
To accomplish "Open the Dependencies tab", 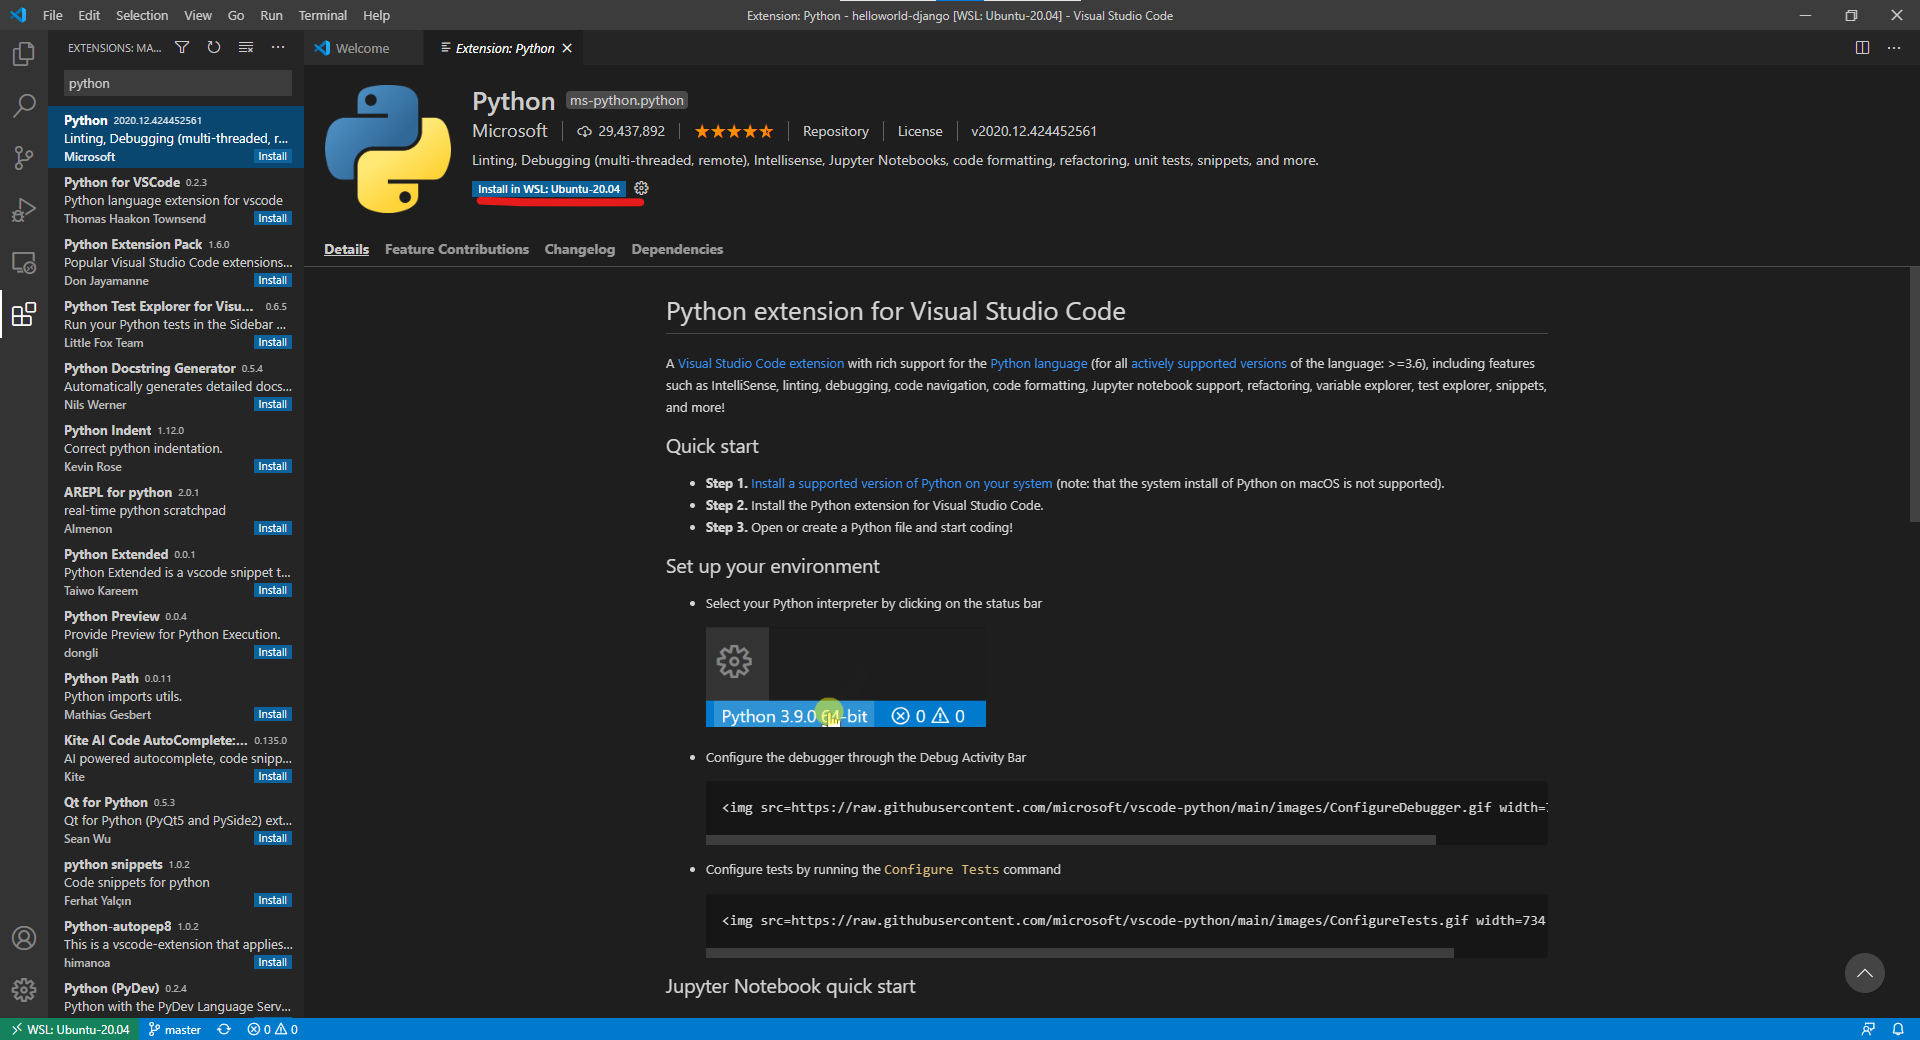I will pyautogui.click(x=677, y=249).
